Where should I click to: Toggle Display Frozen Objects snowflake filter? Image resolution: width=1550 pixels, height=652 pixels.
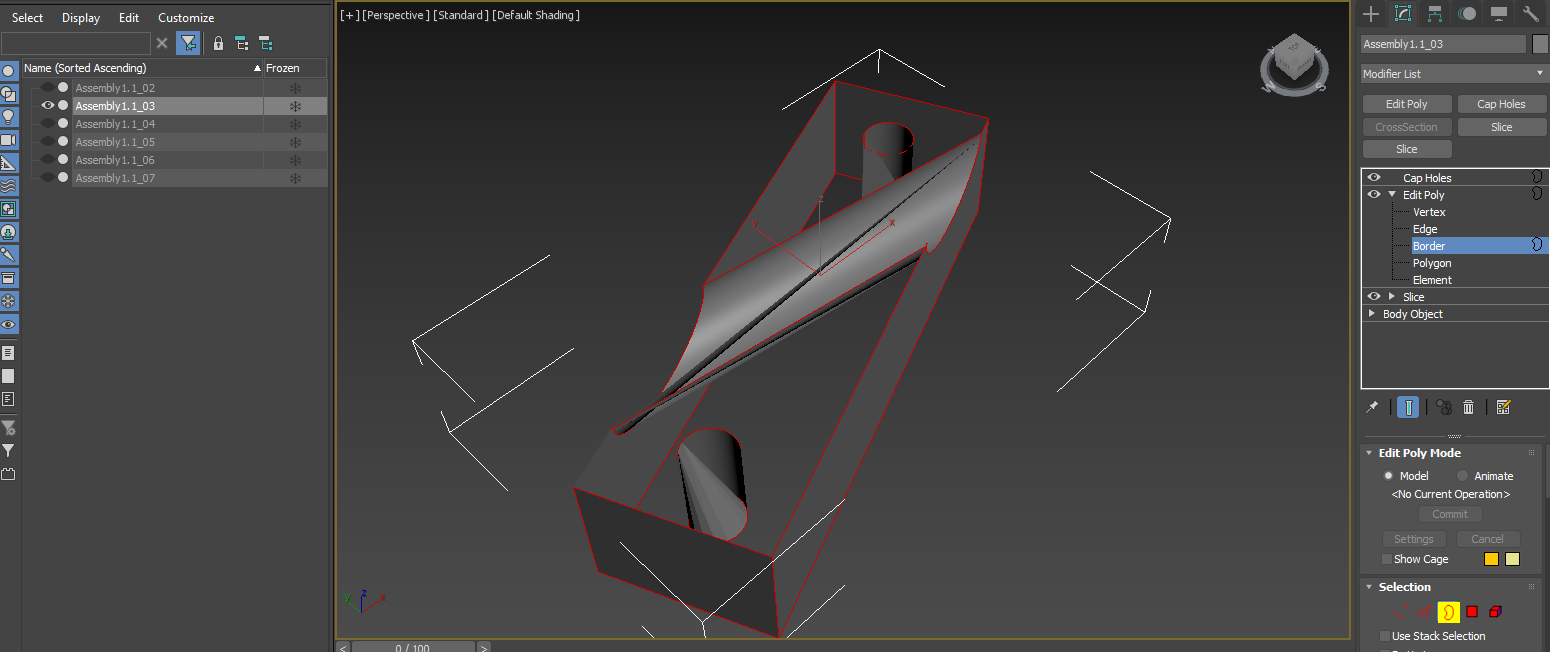pos(9,301)
